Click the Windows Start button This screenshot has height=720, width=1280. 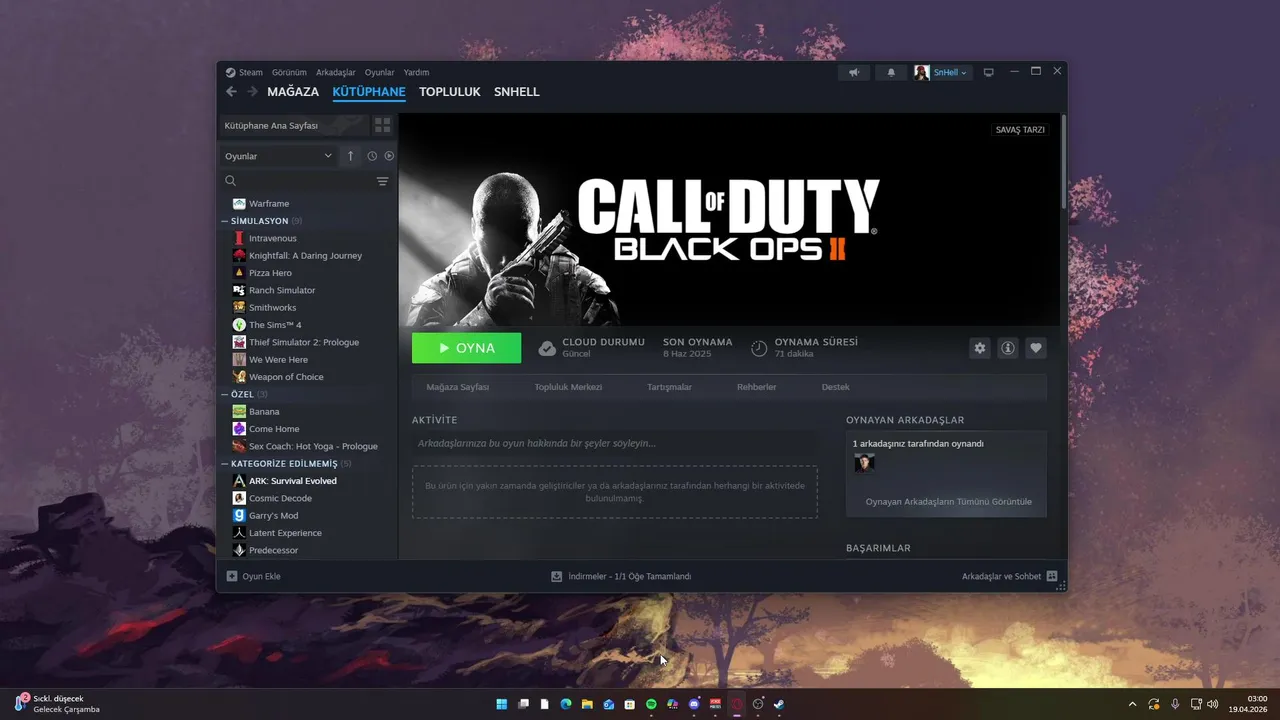(x=501, y=704)
